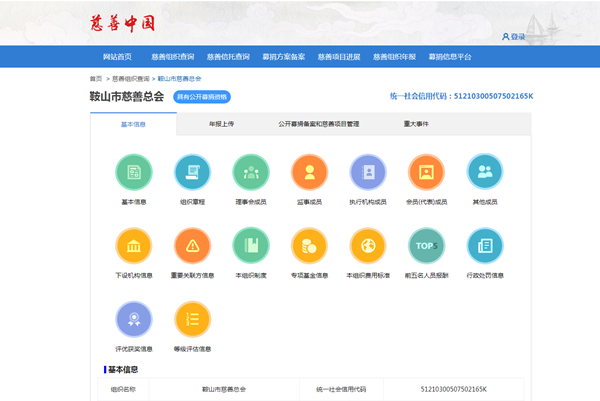This screenshot has height=401, width=600.
Task: Click the 组织名称 table cell
Action: (123, 390)
